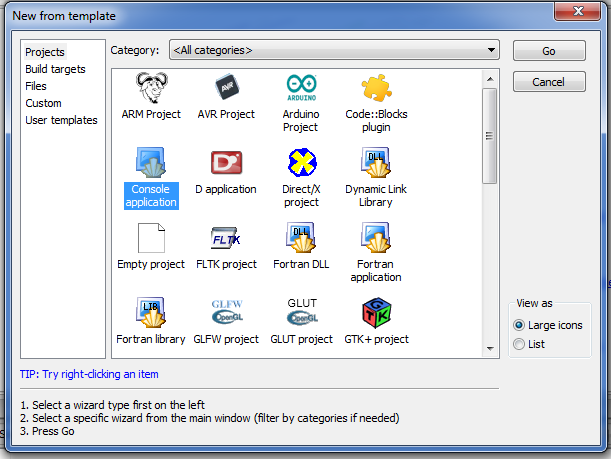Choose the AVR Project template icon
Viewport: 611px width, 459px height.
click(x=227, y=87)
